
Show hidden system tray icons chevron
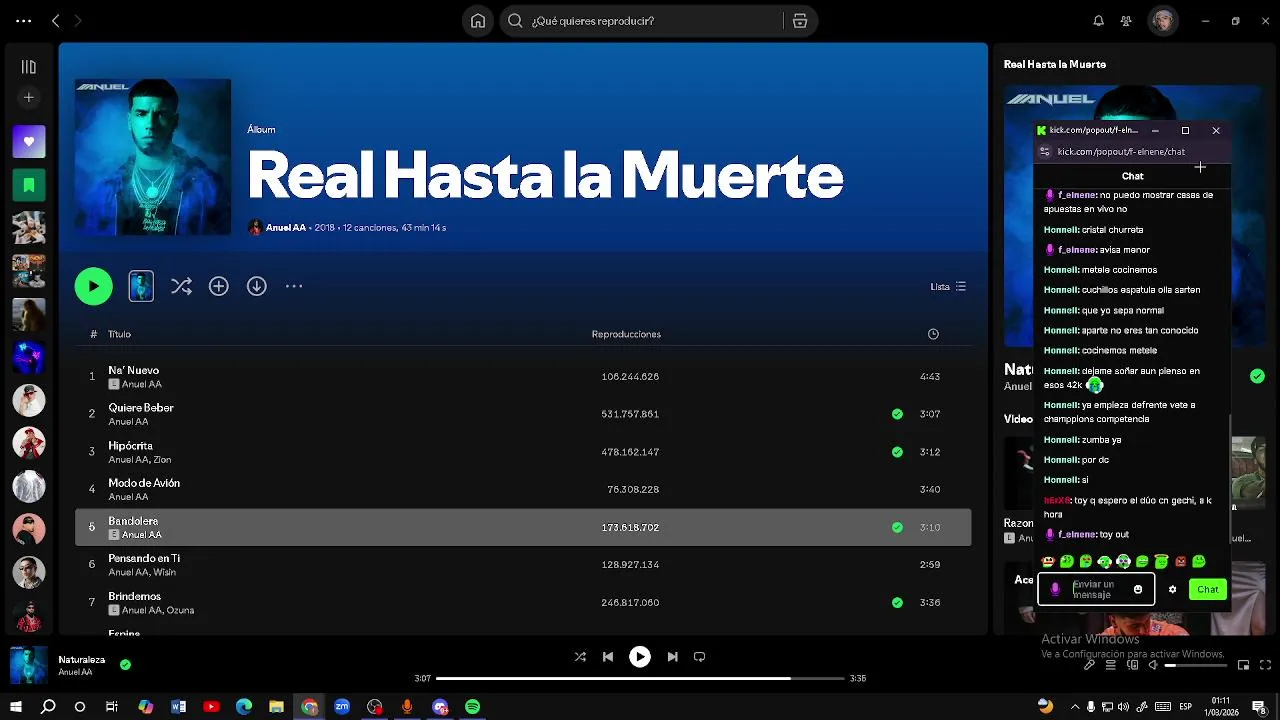[x=1075, y=707]
